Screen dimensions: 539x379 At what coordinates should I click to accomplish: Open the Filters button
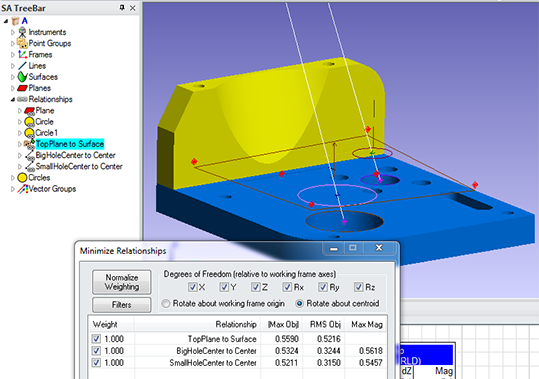click(122, 305)
